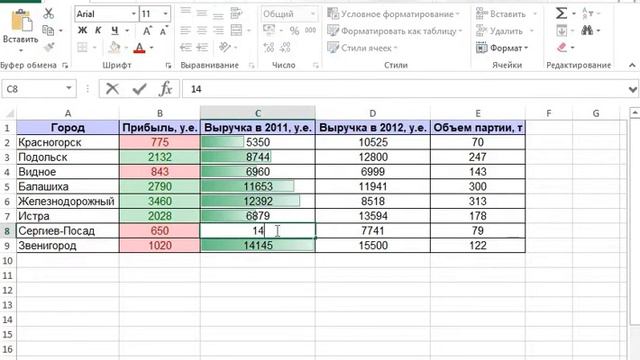The image size is (640, 360).
Task: Open the Arial font name dropdown
Action: [x=133, y=14]
